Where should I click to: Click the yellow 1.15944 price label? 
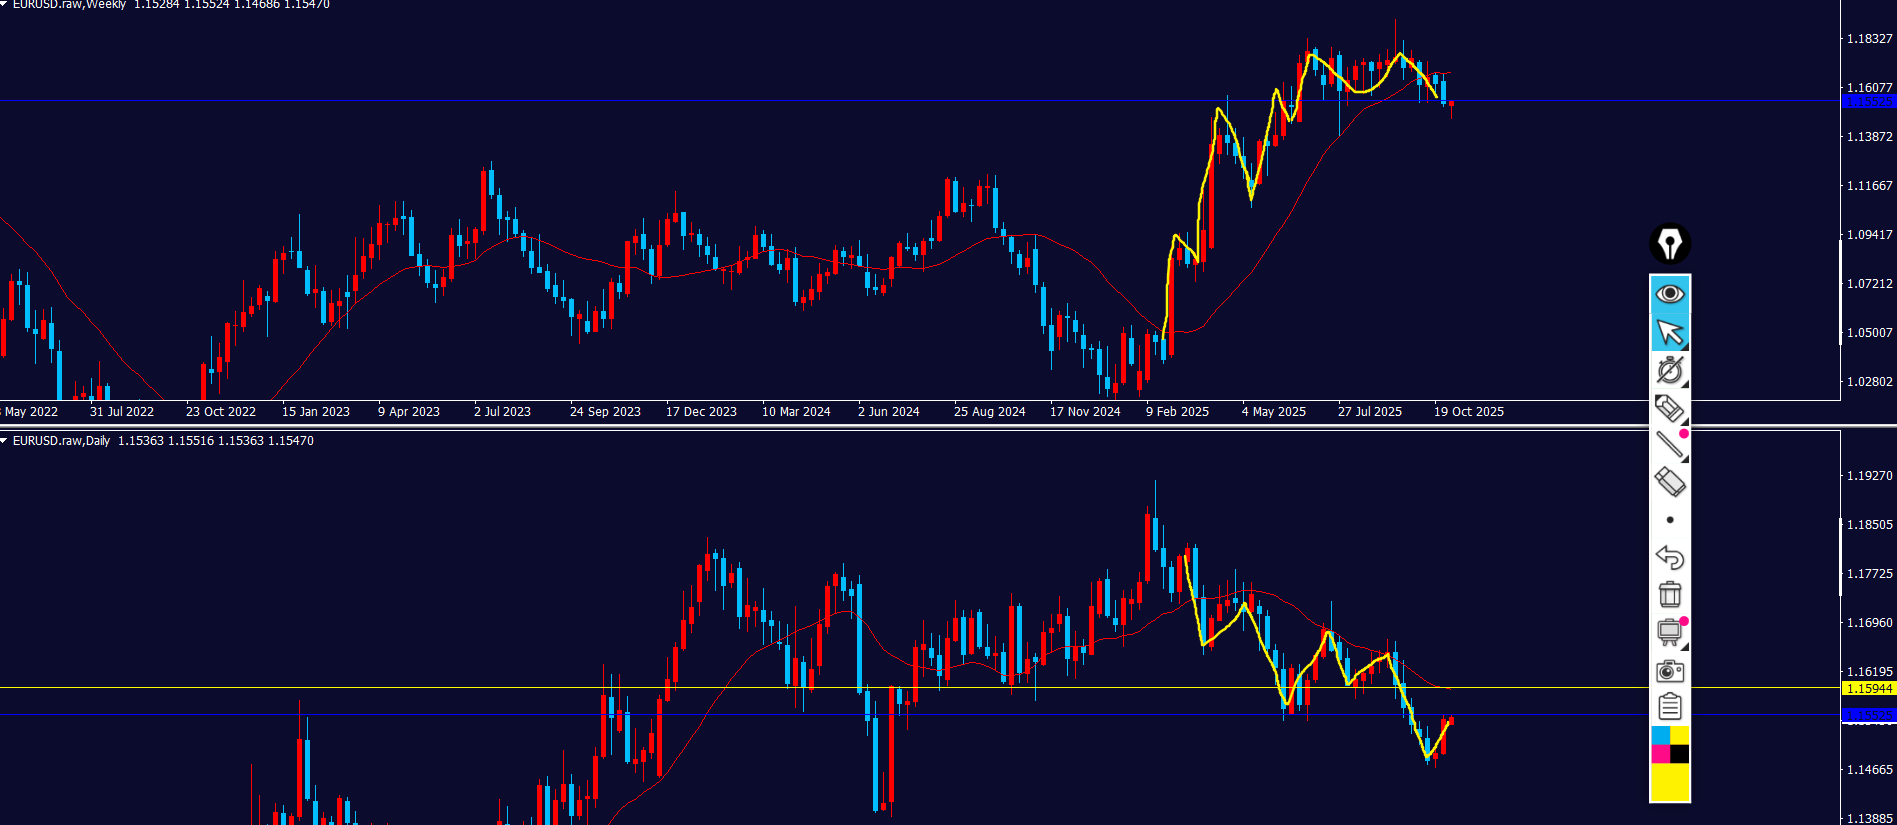pos(1868,689)
